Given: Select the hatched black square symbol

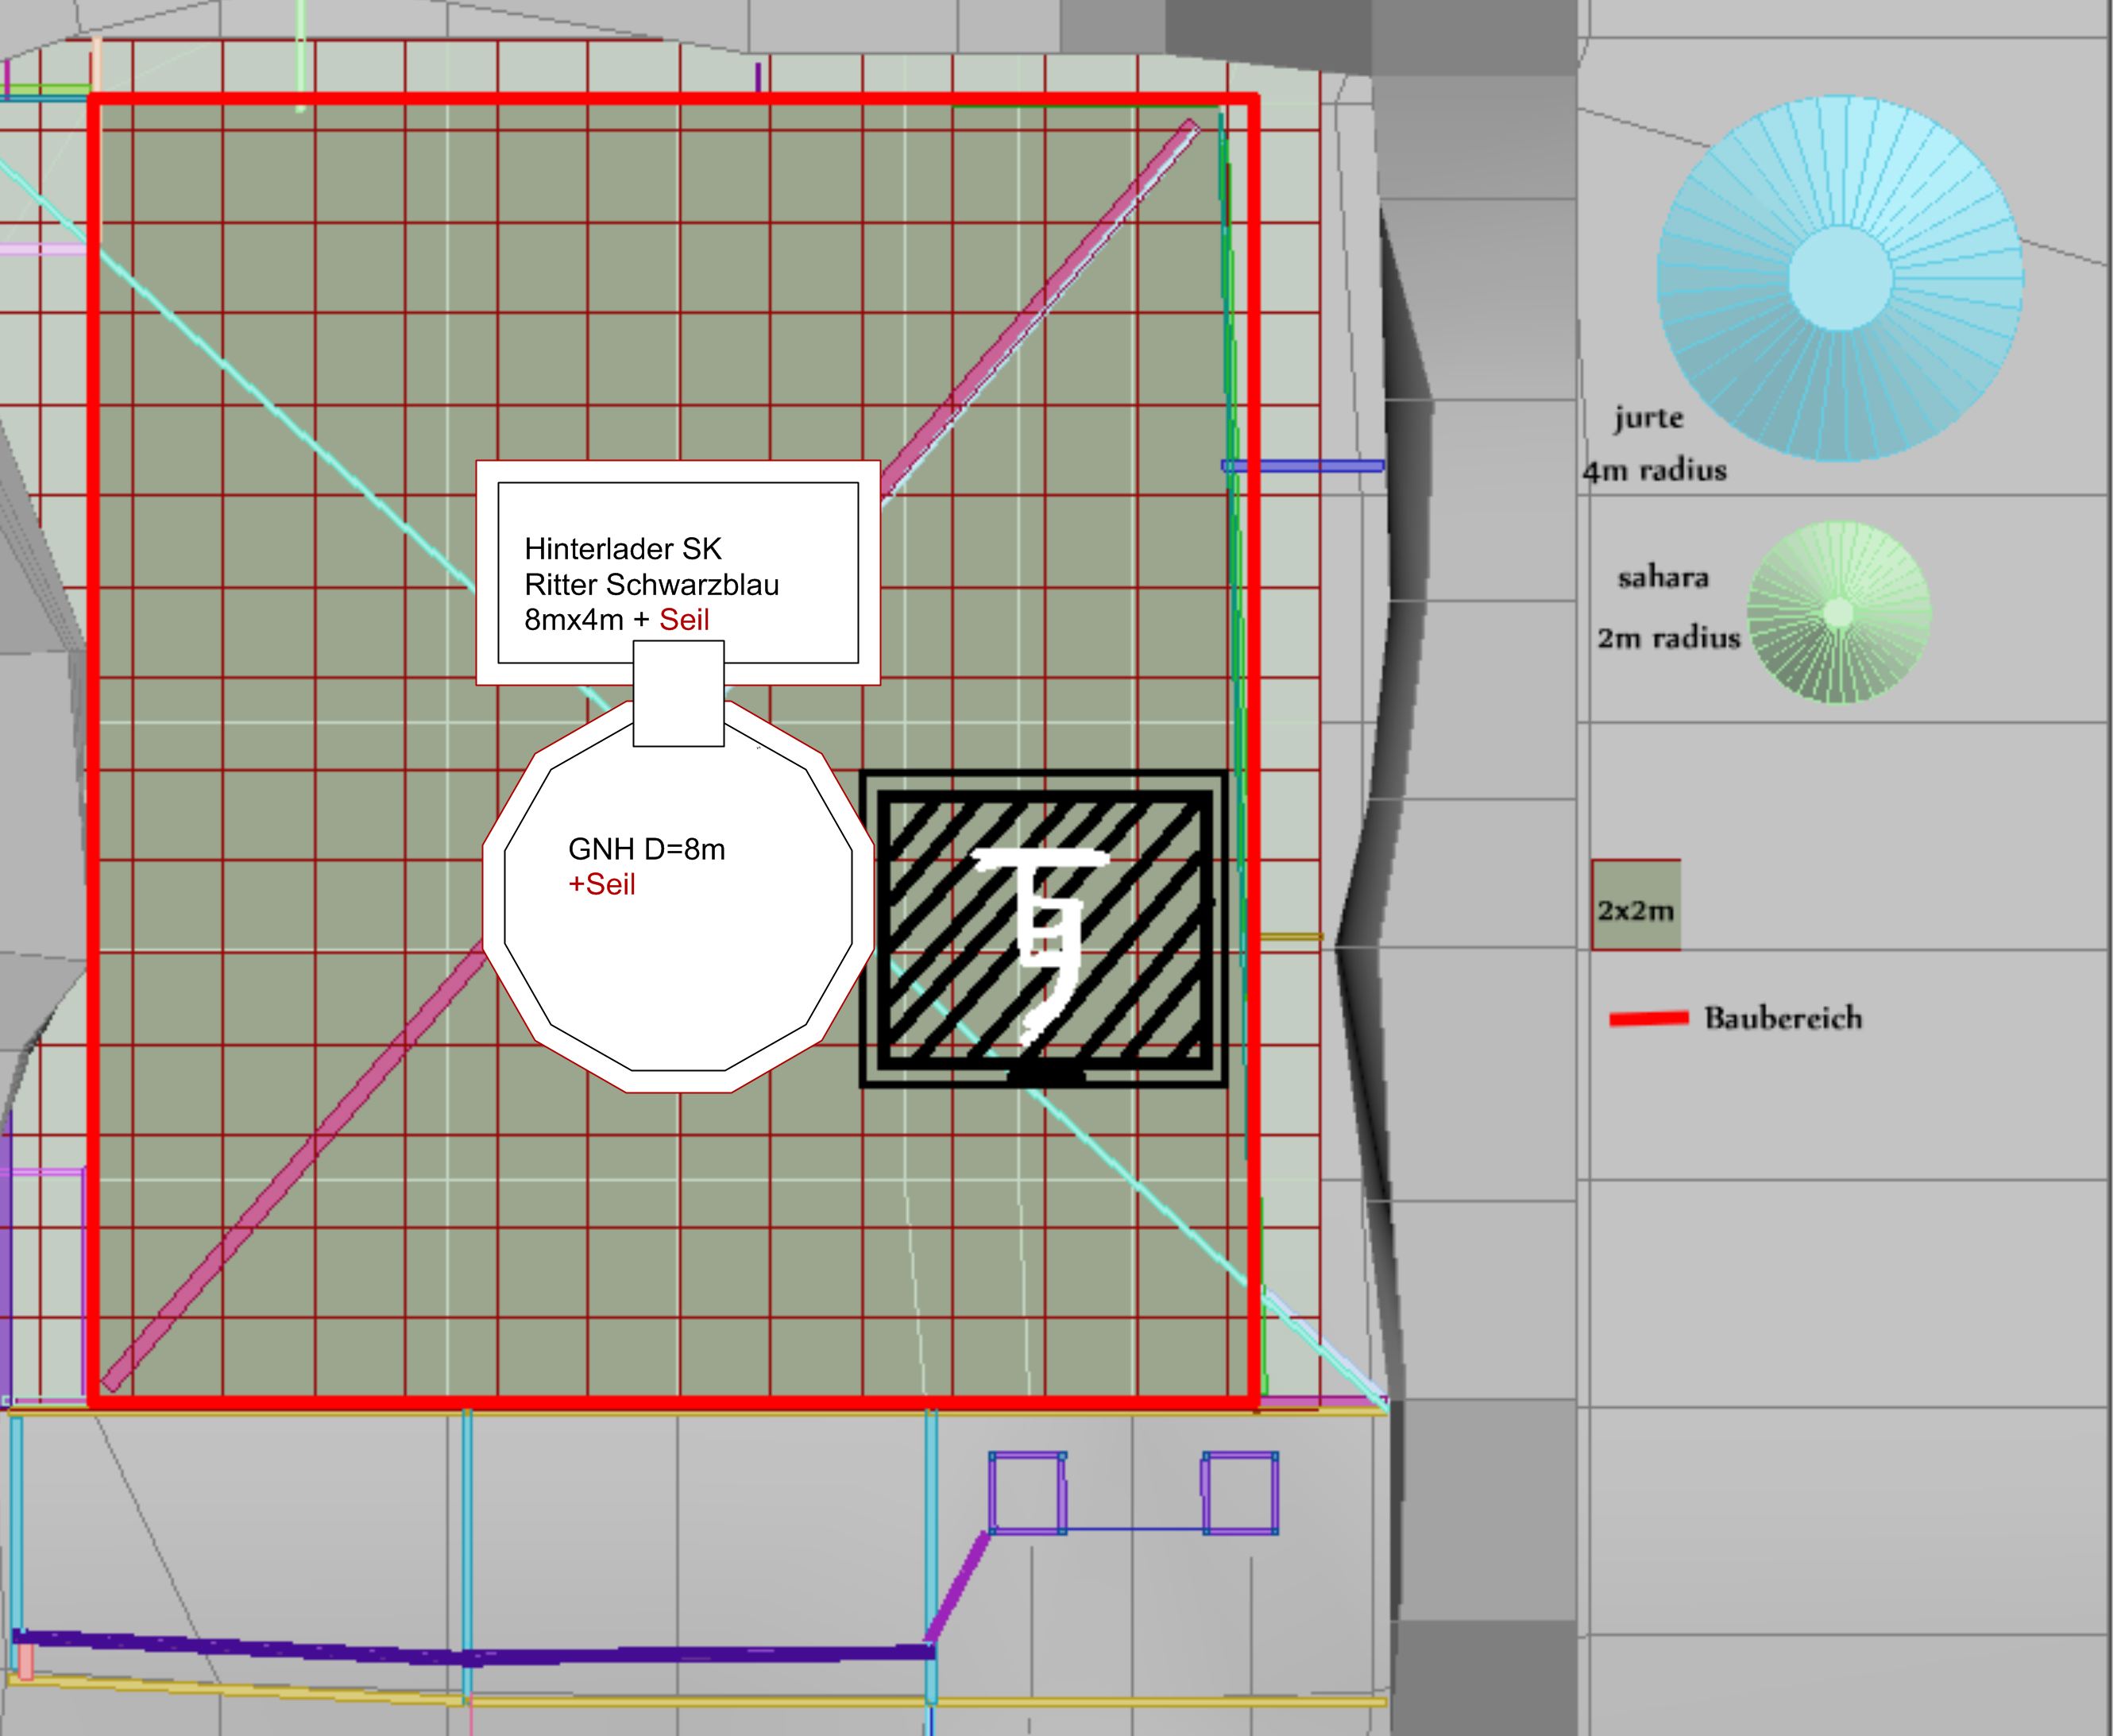Looking at the screenshot, I should (x=1045, y=929).
